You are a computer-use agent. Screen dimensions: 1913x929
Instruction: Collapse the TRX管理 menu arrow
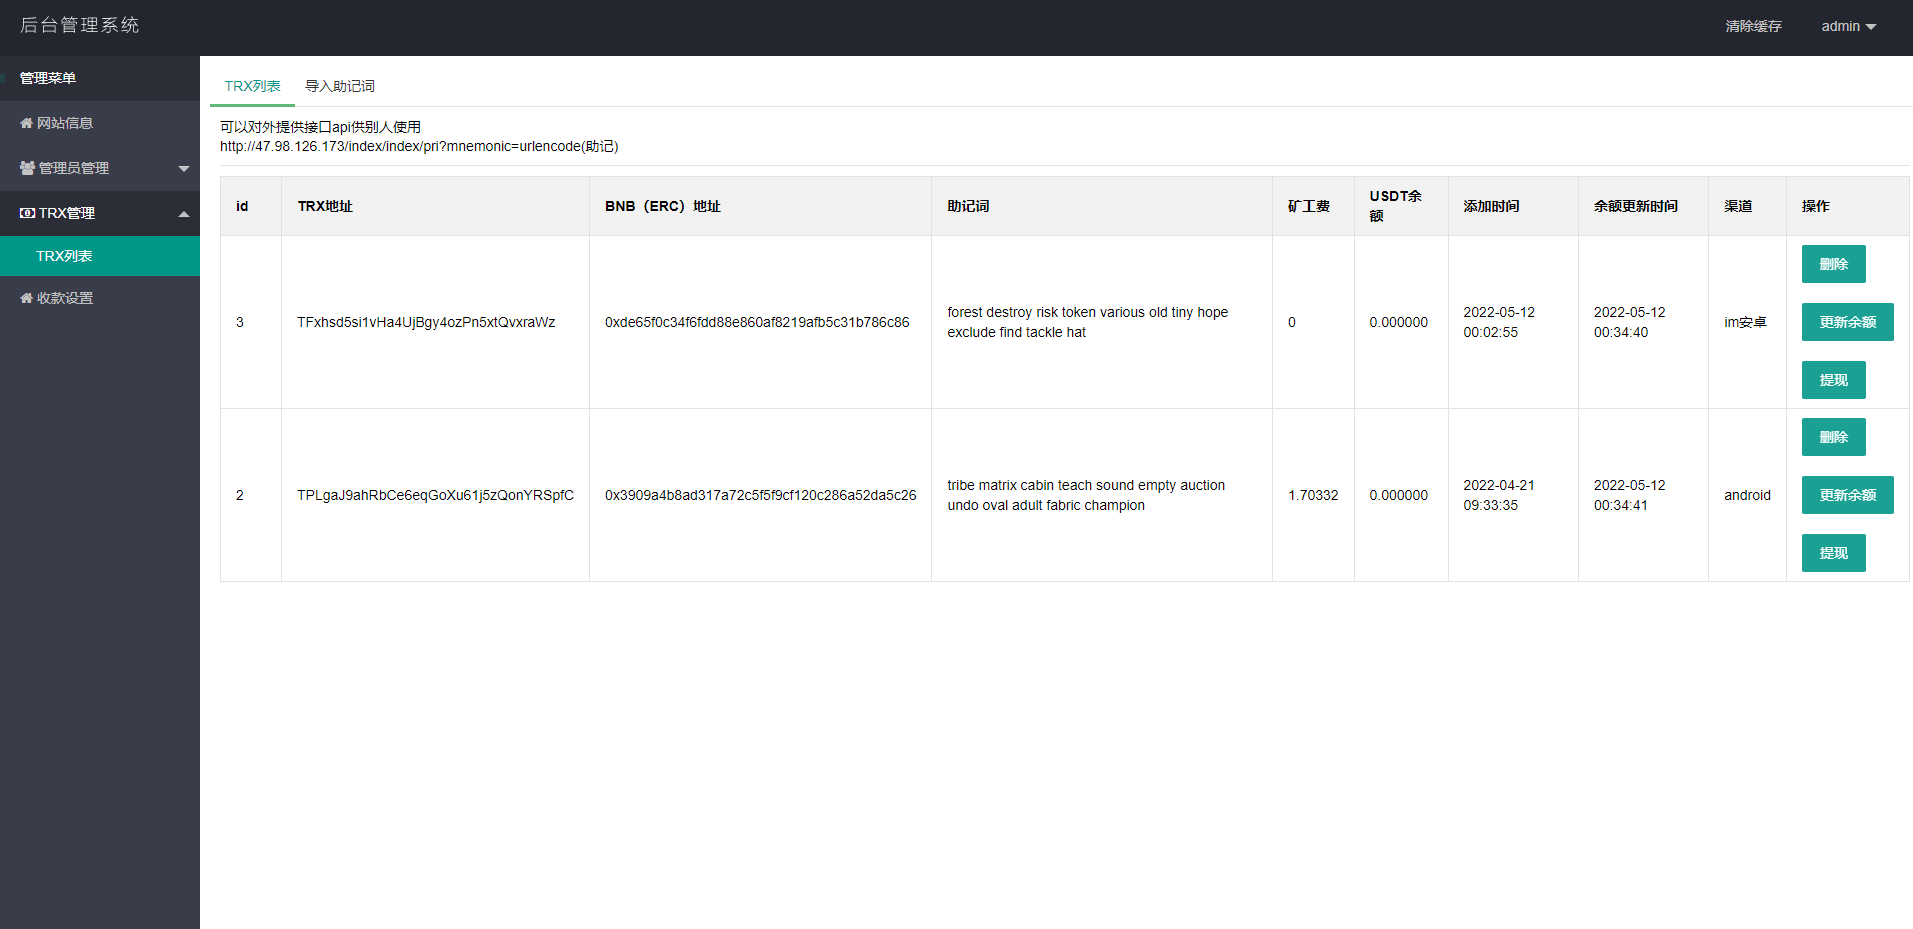pyautogui.click(x=184, y=214)
